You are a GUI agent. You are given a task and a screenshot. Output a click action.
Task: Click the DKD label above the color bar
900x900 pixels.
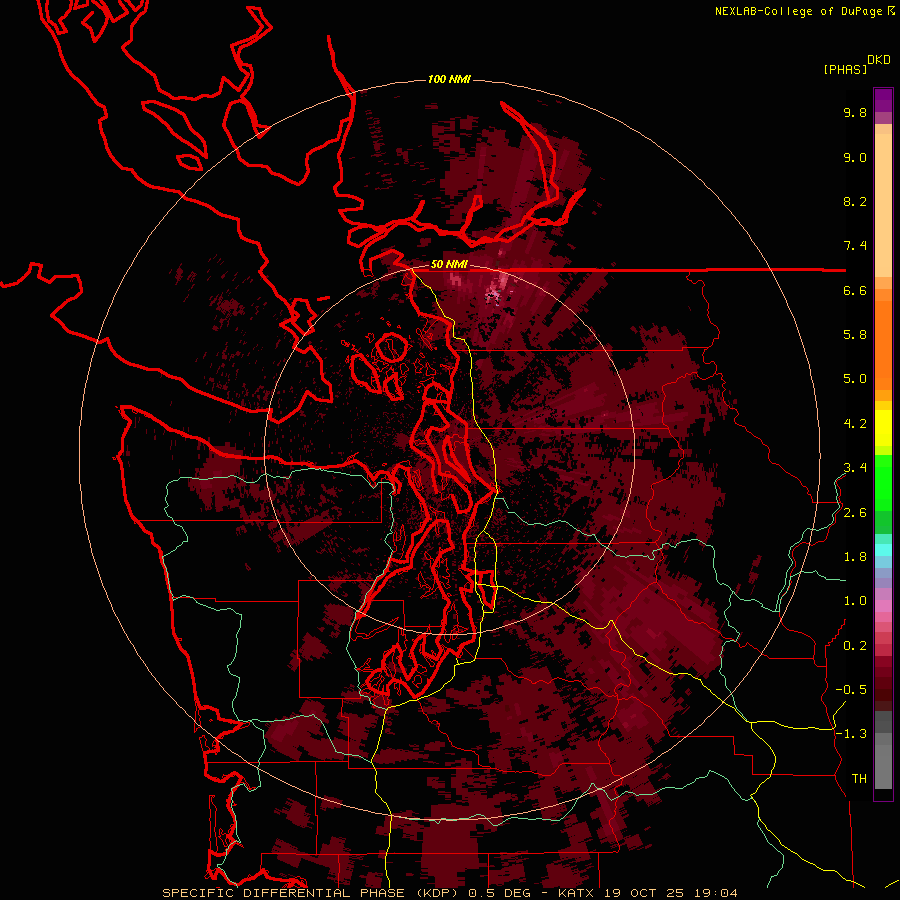879,60
